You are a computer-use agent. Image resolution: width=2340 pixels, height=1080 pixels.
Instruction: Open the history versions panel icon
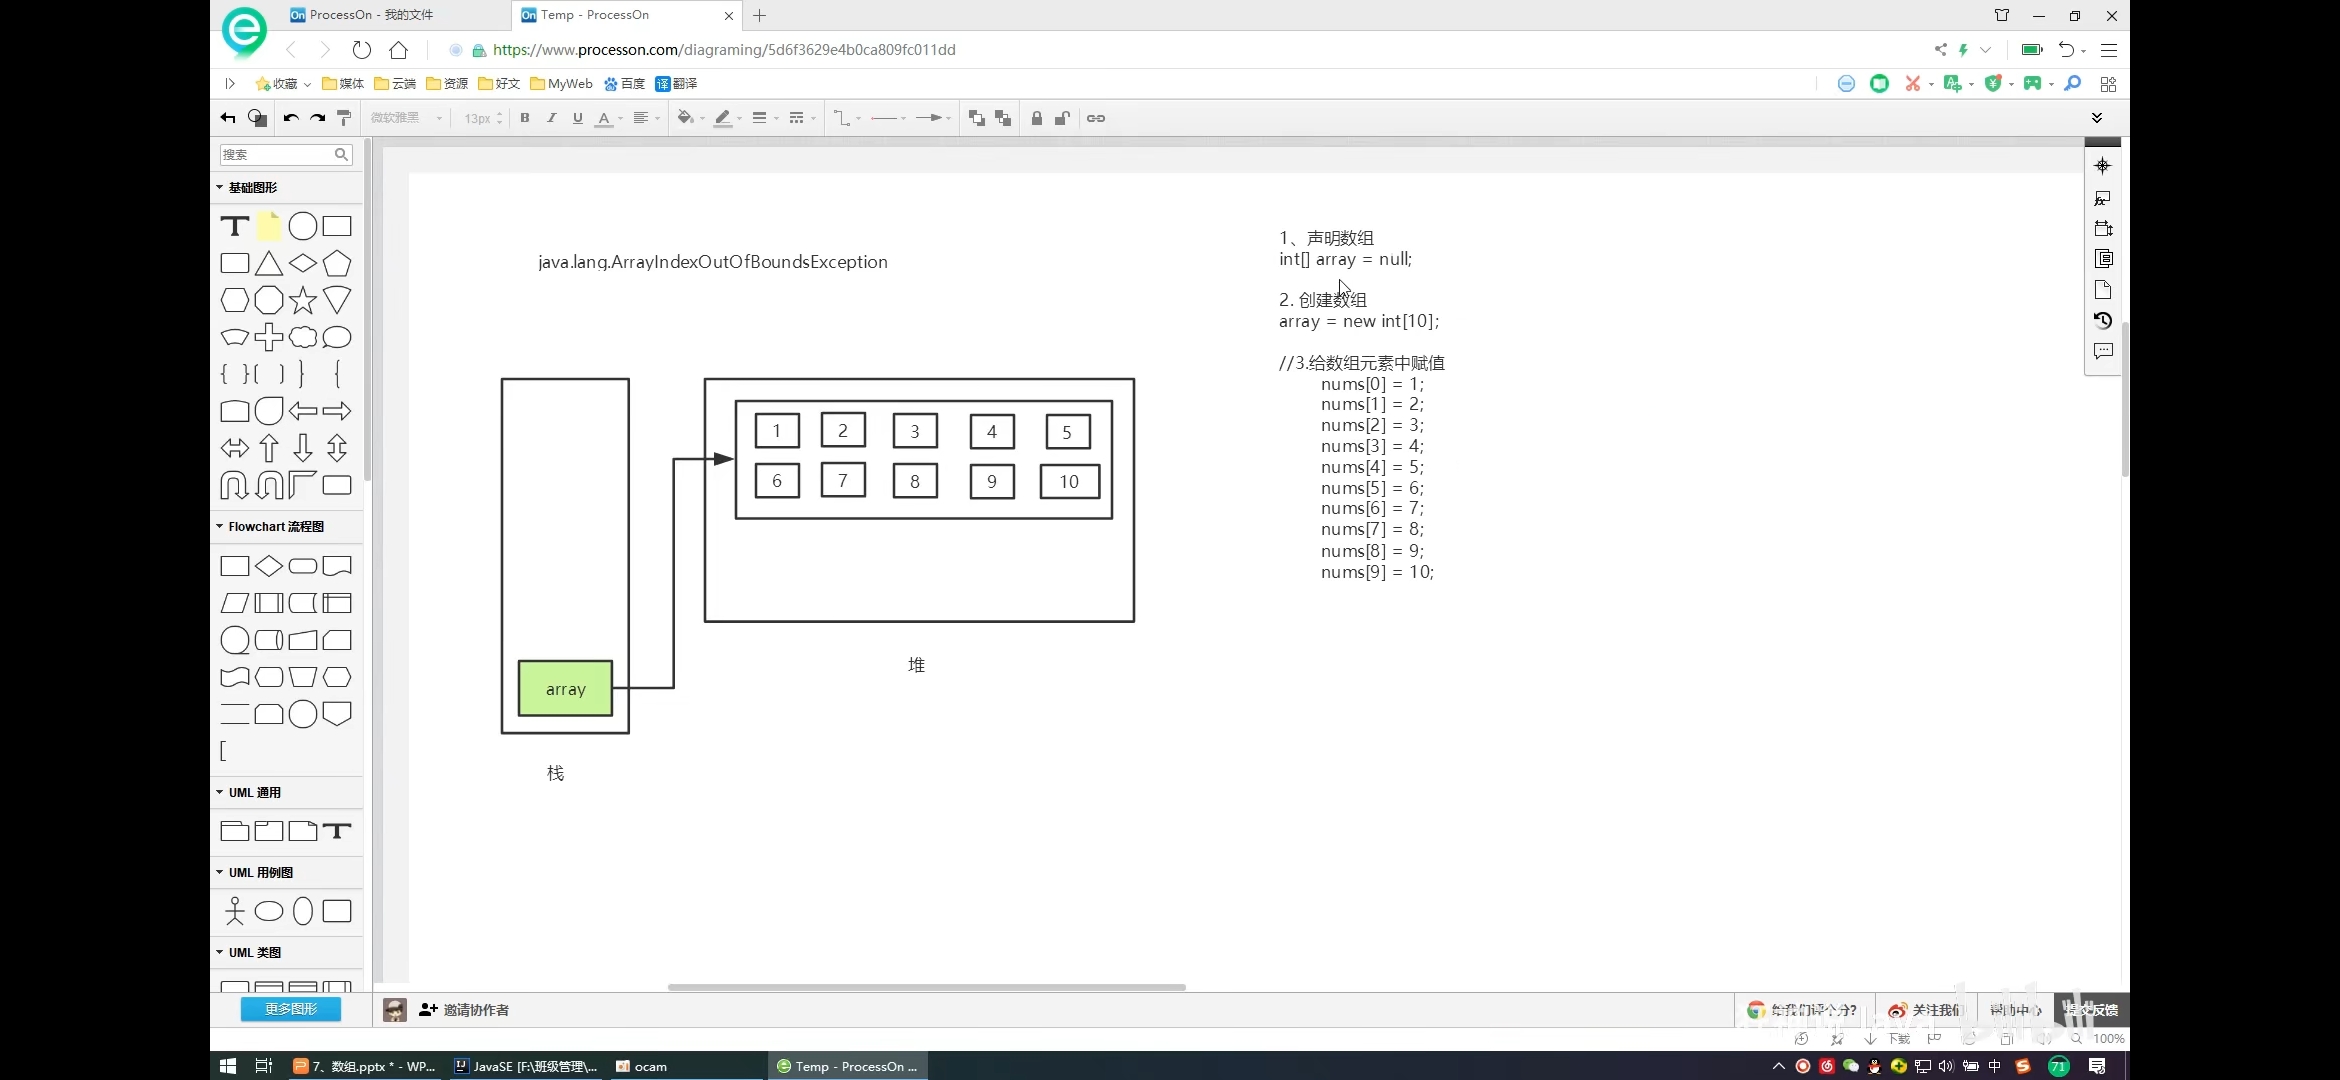pyautogui.click(x=2103, y=321)
